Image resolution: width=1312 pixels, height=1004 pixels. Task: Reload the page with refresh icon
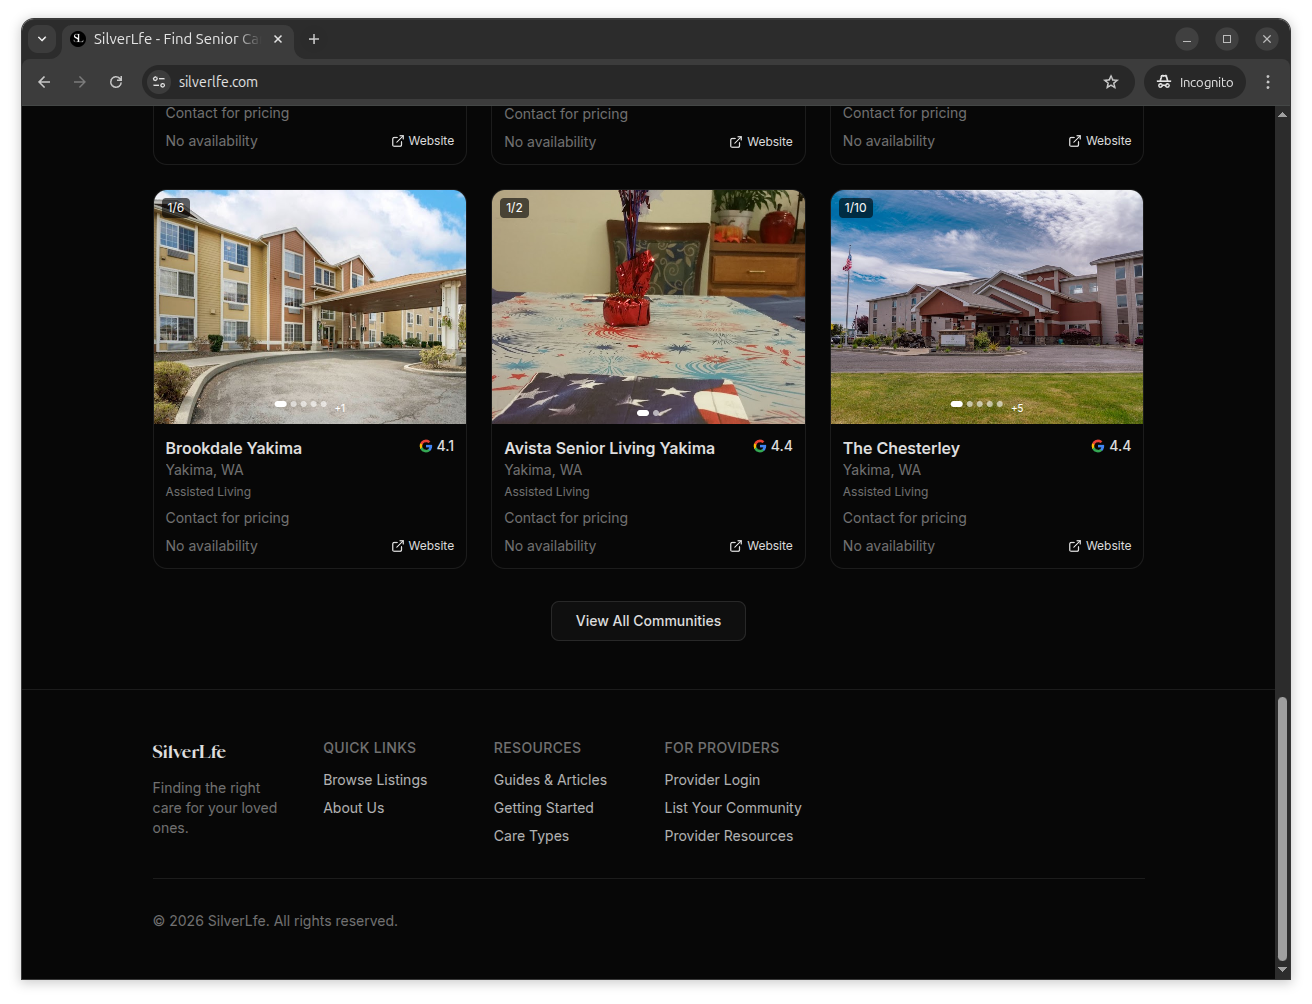[116, 82]
